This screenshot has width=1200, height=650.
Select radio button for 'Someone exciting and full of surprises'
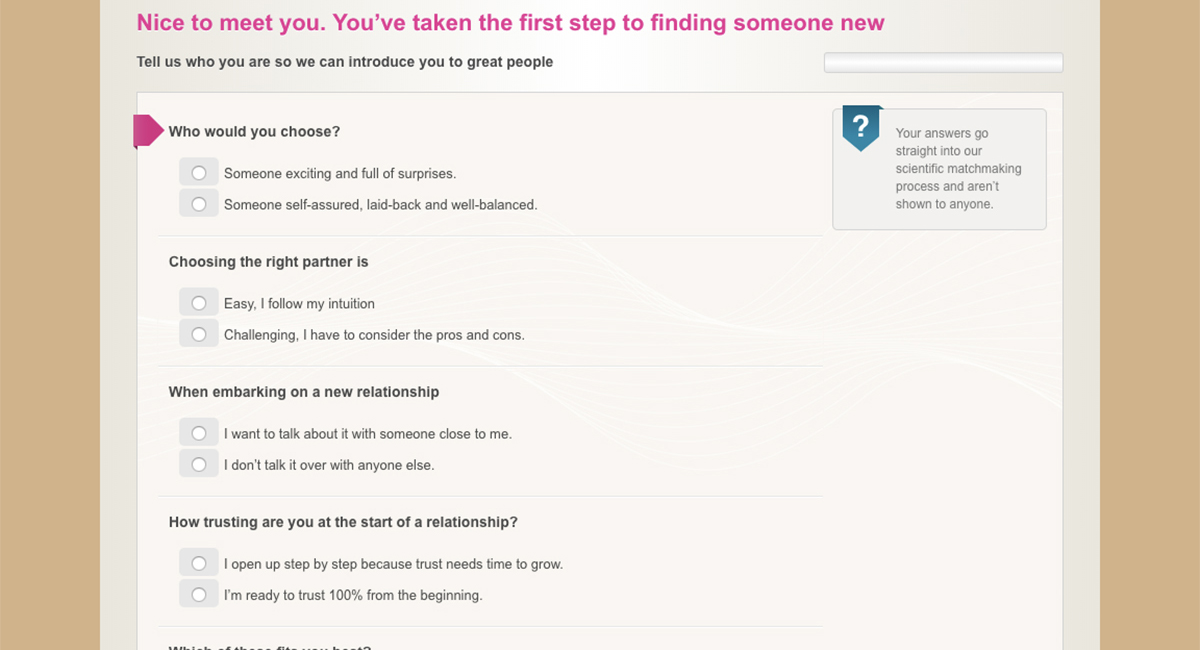(x=199, y=173)
